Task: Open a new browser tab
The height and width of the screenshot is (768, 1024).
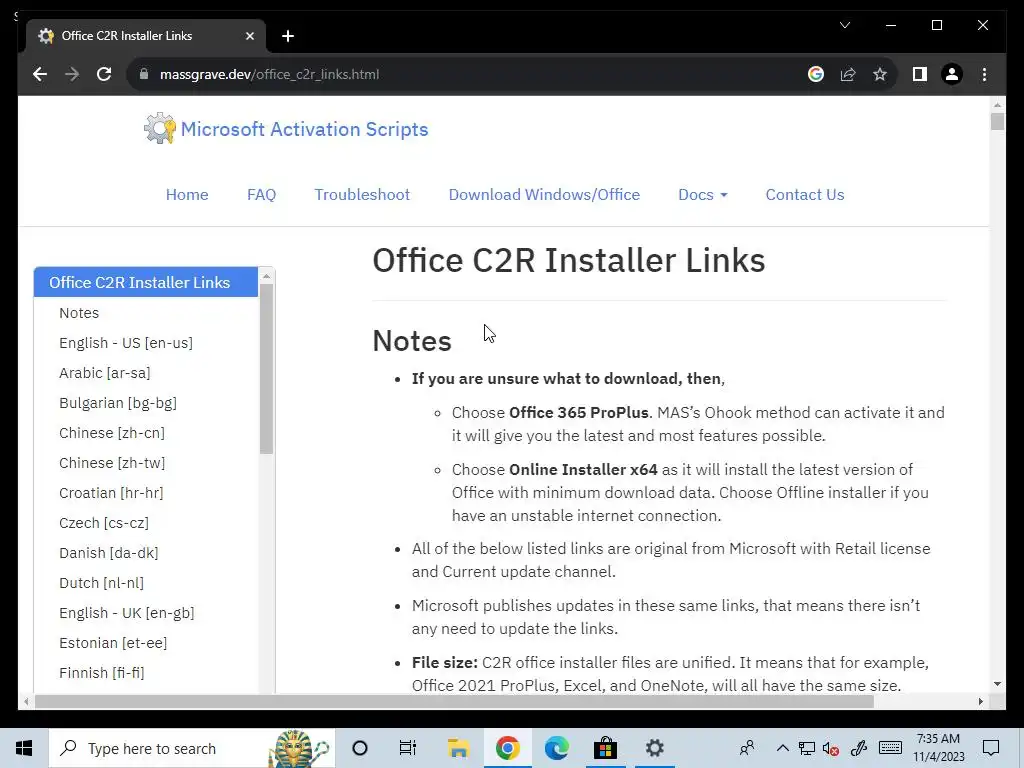Action: [288, 36]
